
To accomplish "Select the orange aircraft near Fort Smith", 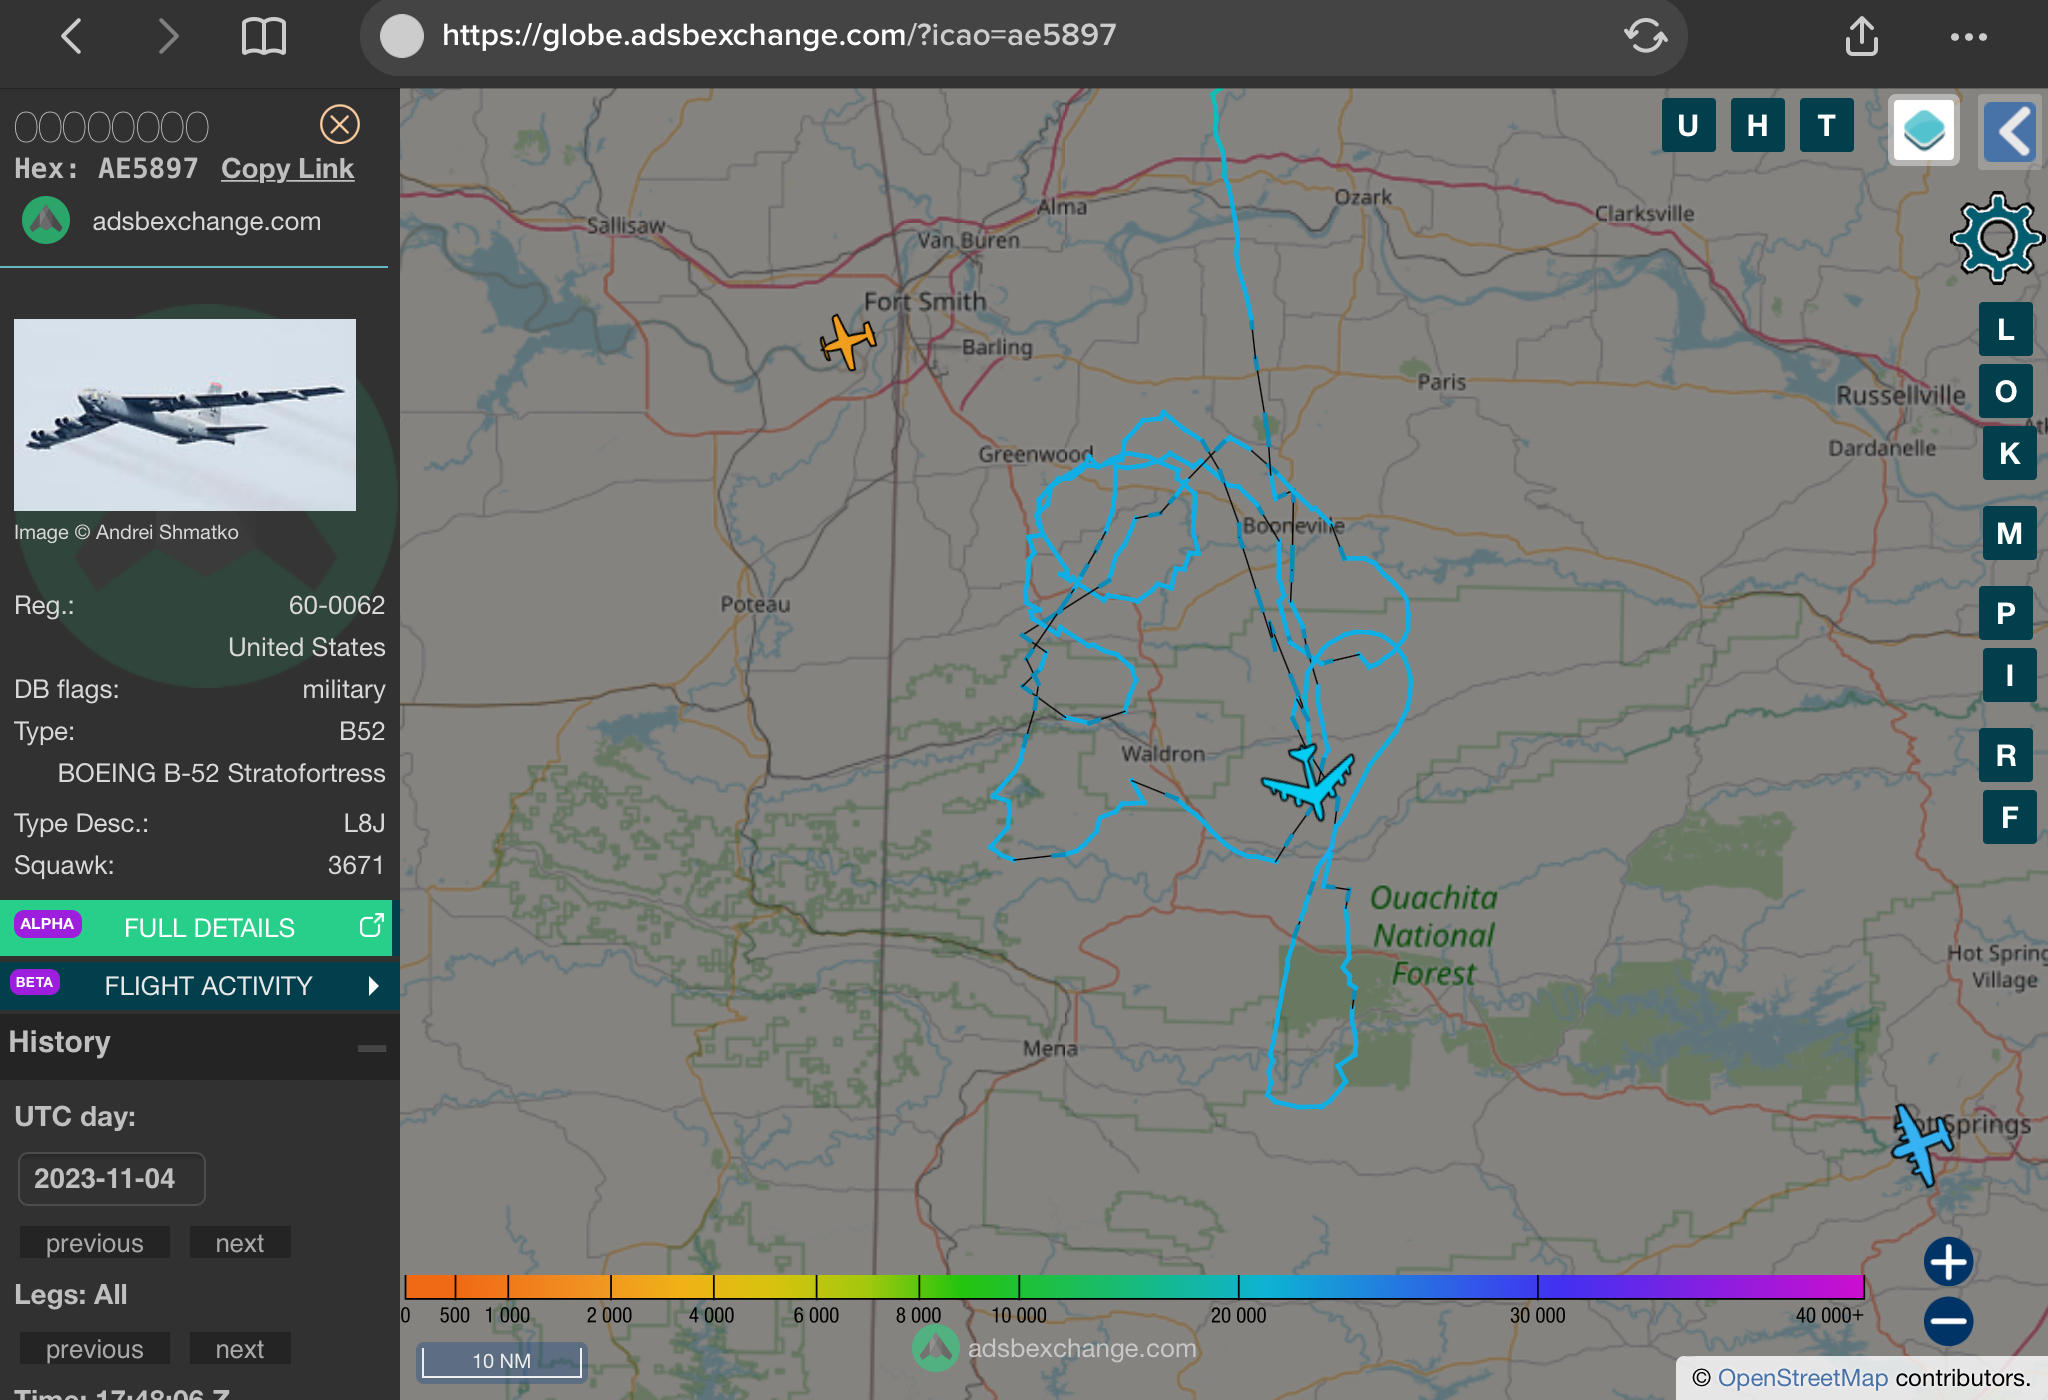I will [848, 342].
